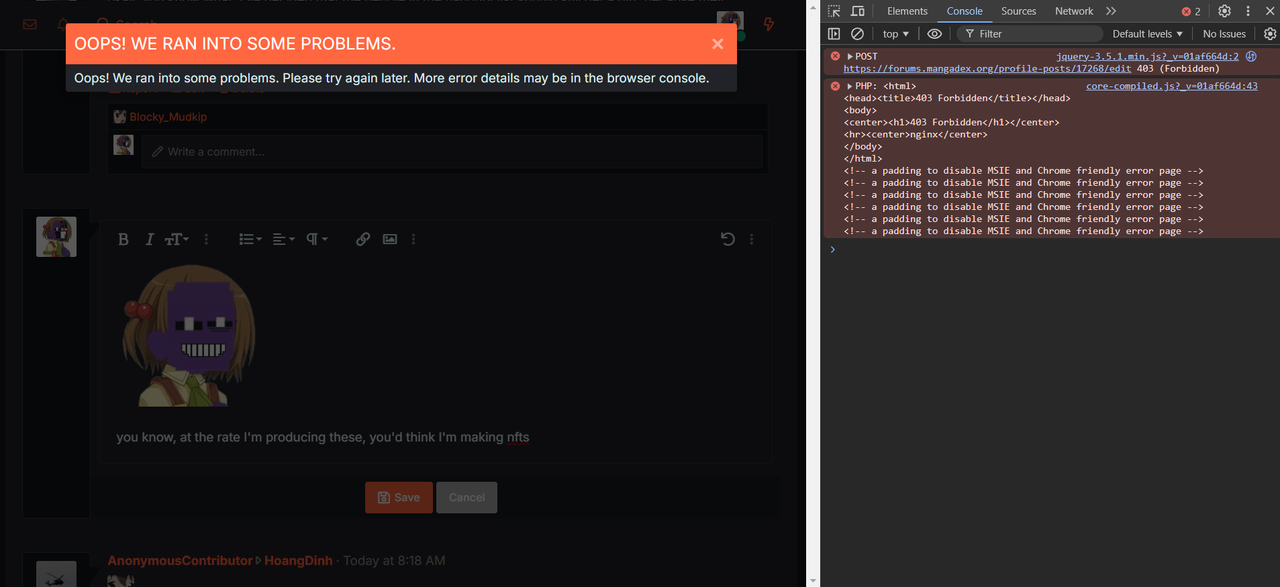This screenshot has height=587, width=1280.
Task: Toggle italic formatting in the editor
Action: (x=149, y=239)
